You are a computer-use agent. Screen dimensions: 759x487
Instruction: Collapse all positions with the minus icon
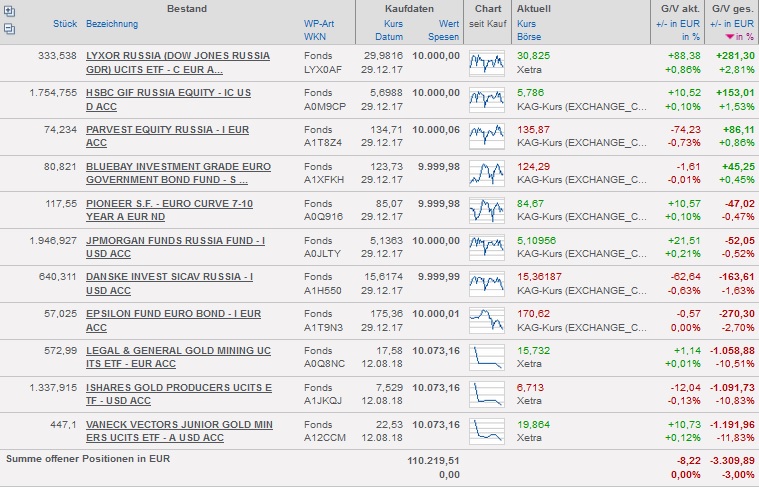tap(9, 29)
